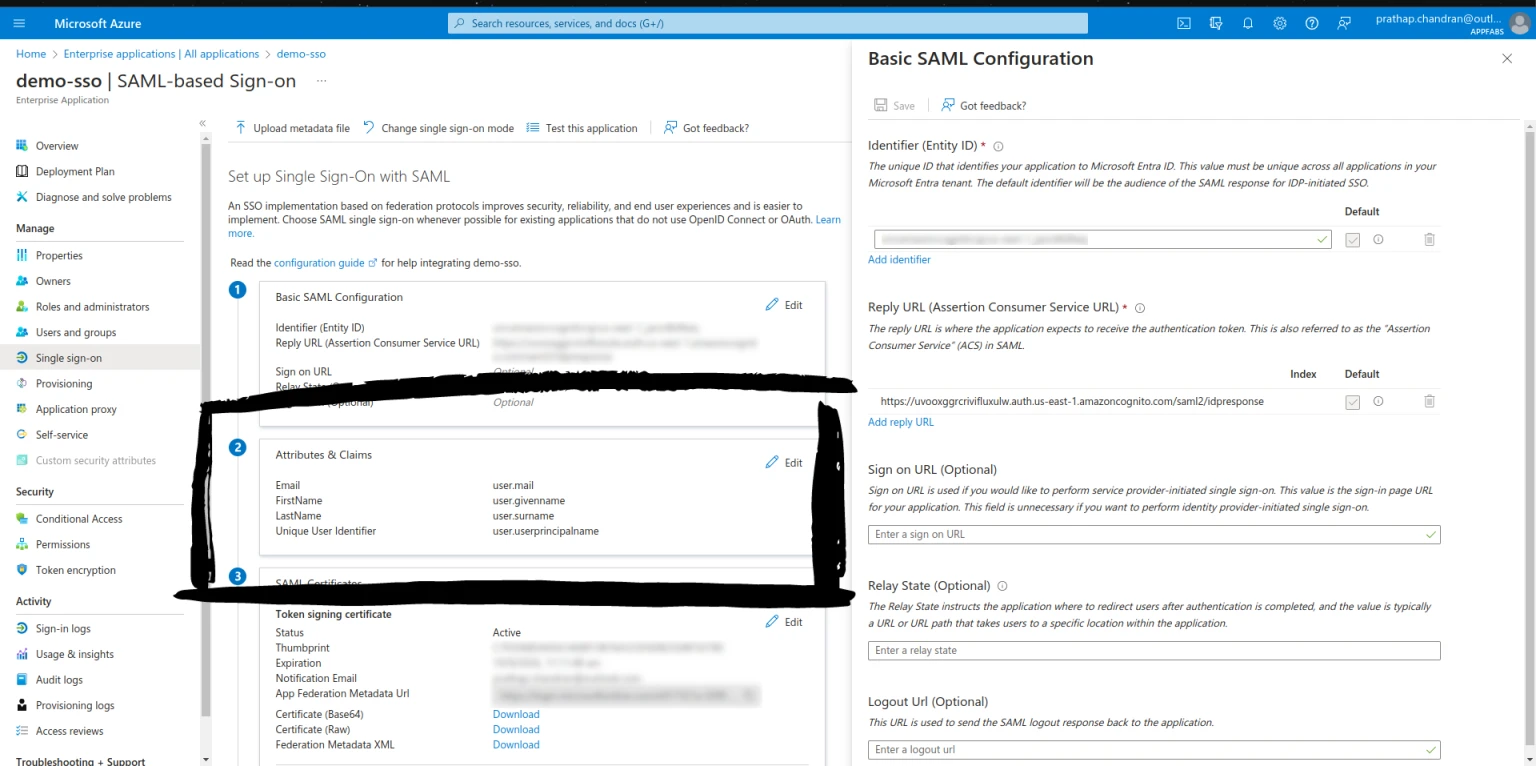
Task: Edit the Basic SAML Configuration section
Action: click(x=784, y=305)
